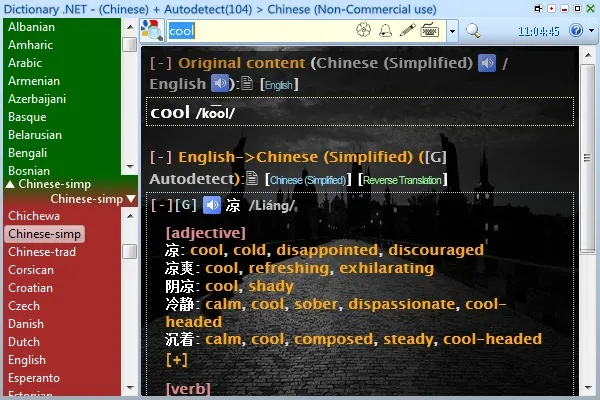Click the source language list scrollbar thumb
Viewport: 600px width, 400px height.
point(130,45)
